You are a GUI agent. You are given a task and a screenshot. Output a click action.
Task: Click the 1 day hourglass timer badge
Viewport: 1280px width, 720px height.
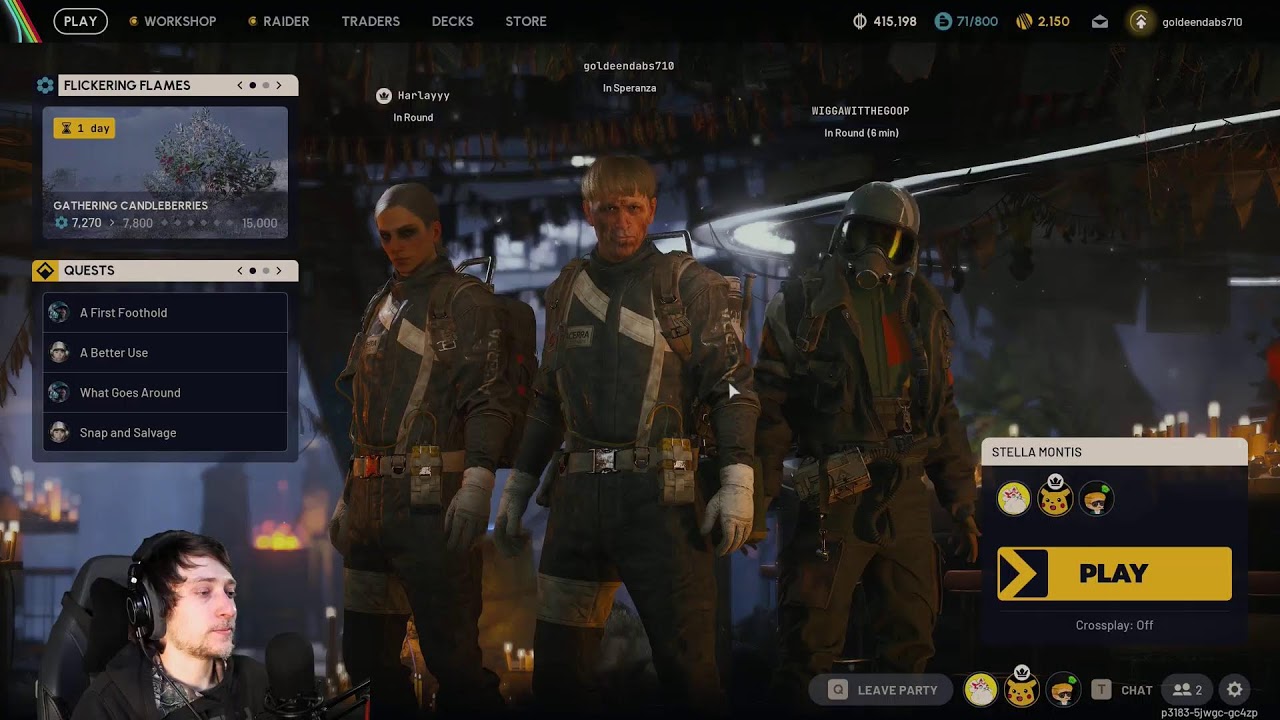click(x=84, y=128)
